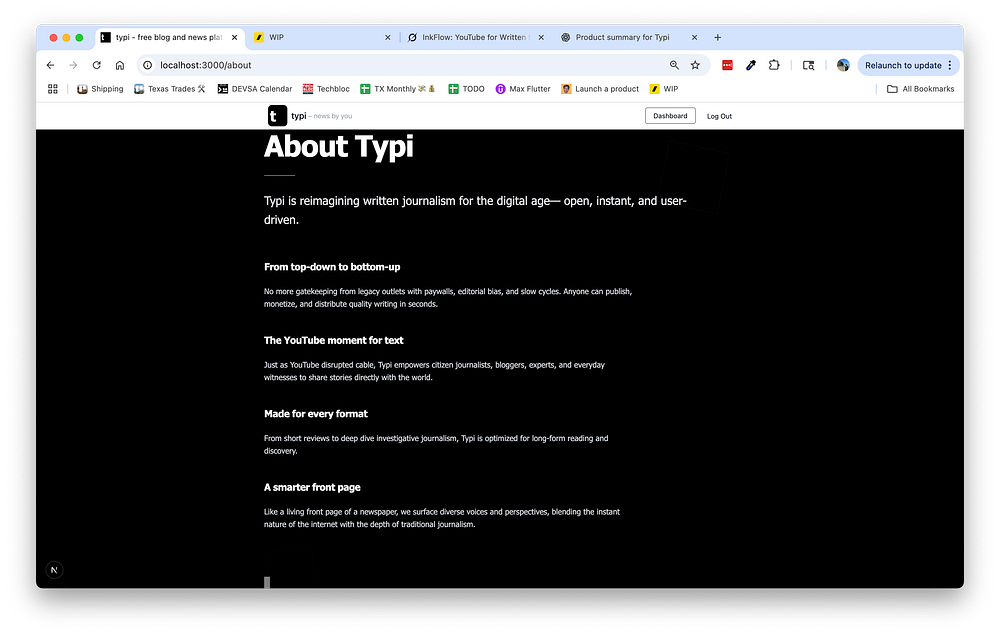Activate the eyedropper extension icon
The image size is (1000, 636).
[751, 65]
